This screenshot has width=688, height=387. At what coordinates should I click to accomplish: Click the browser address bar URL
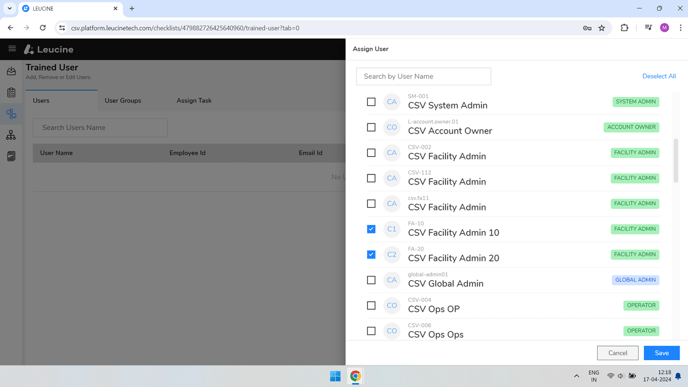pyautogui.click(x=185, y=28)
